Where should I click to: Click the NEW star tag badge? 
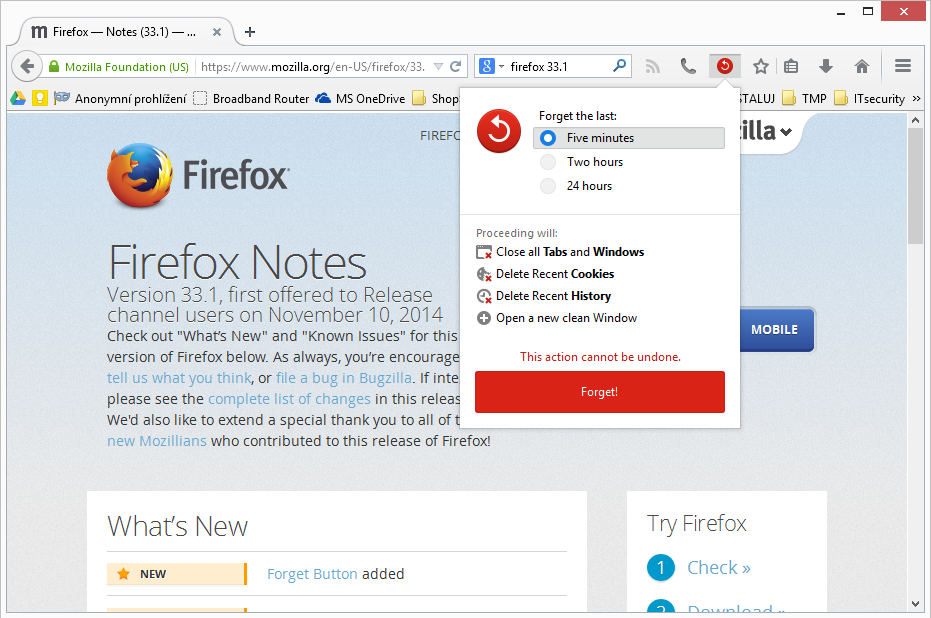coord(176,574)
